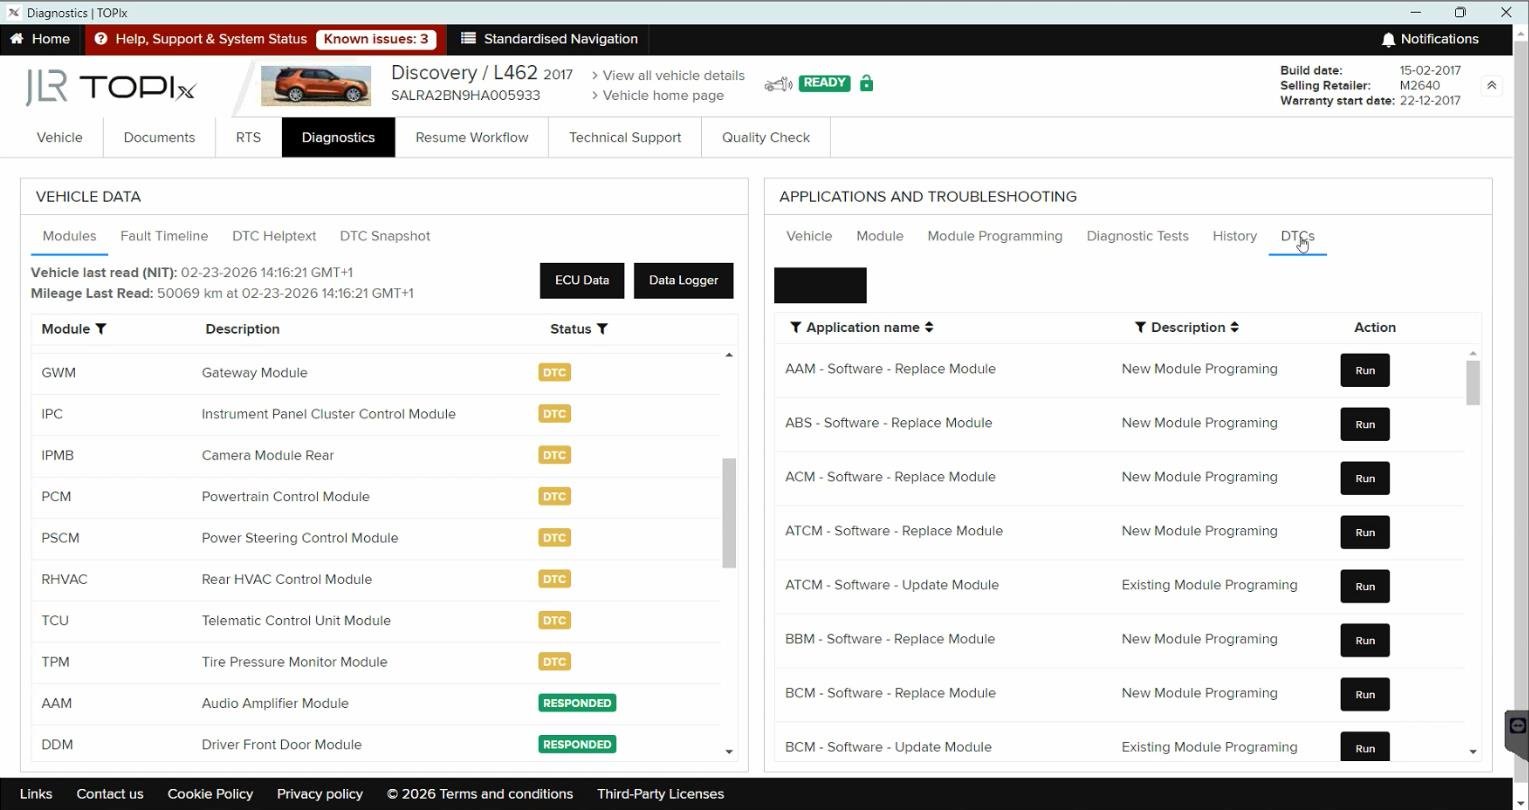Image resolution: width=1529 pixels, height=810 pixels.
Task: Open the Resume Workflow tab
Action: click(x=471, y=137)
